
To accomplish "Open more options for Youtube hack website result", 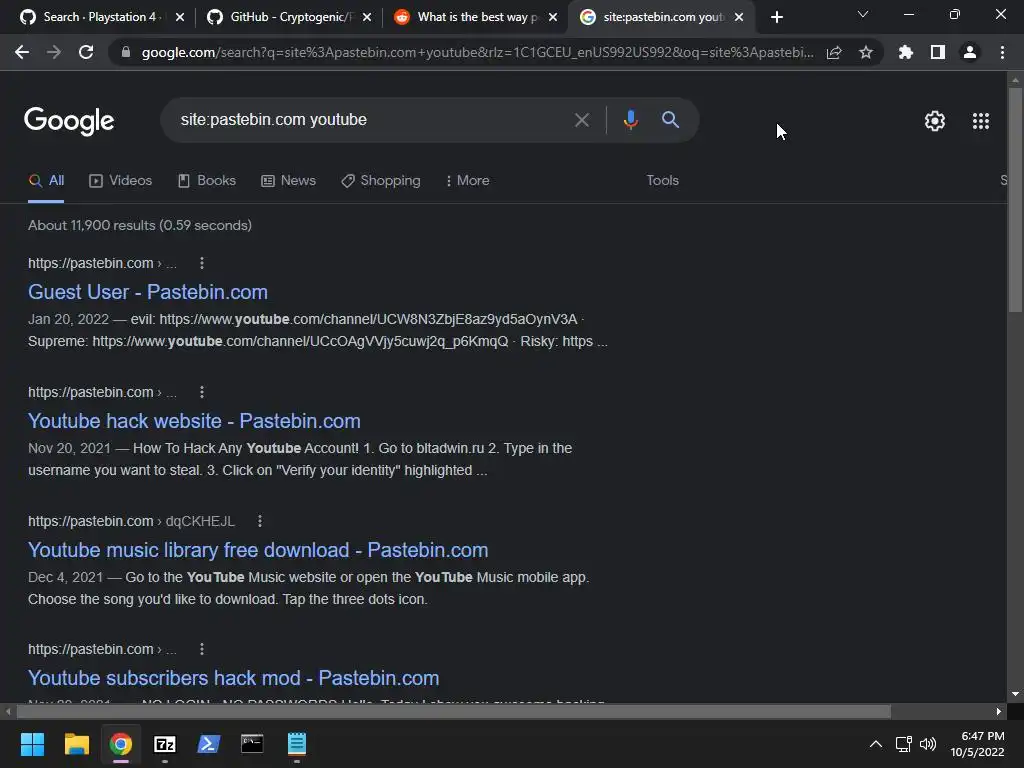I will [x=202, y=392].
